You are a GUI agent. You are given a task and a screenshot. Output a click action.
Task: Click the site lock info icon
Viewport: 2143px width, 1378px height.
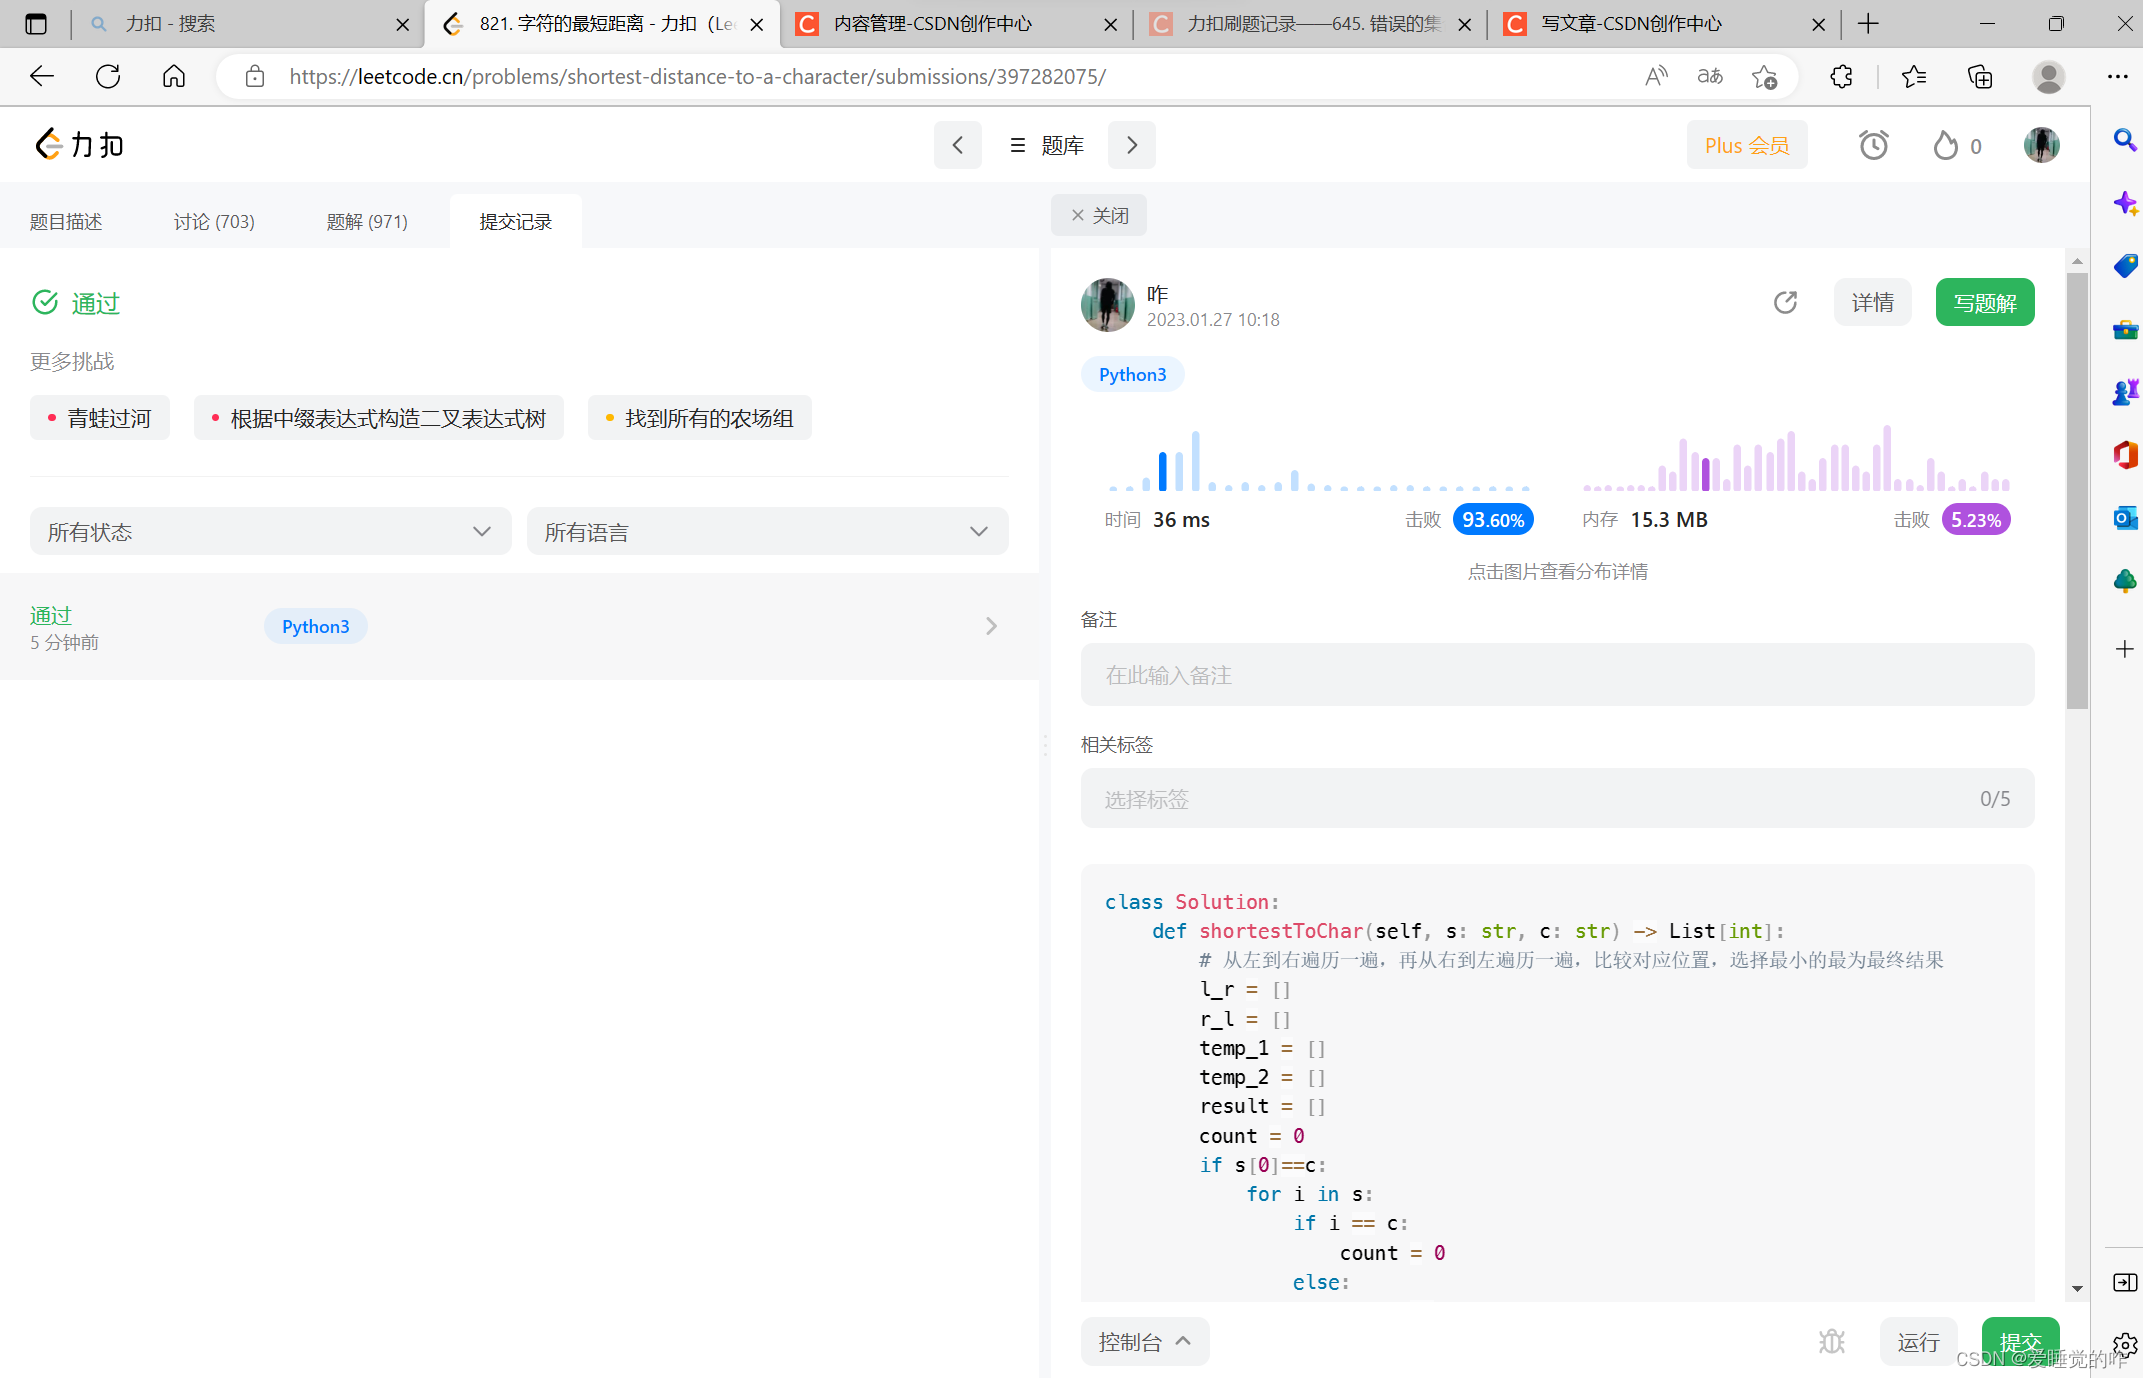[x=255, y=76]
